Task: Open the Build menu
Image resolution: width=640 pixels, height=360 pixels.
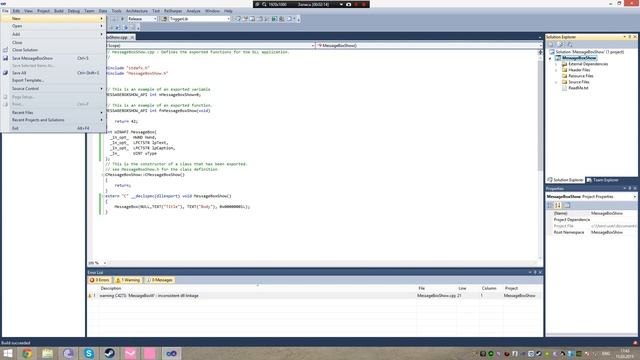Action: click(59, 11)
